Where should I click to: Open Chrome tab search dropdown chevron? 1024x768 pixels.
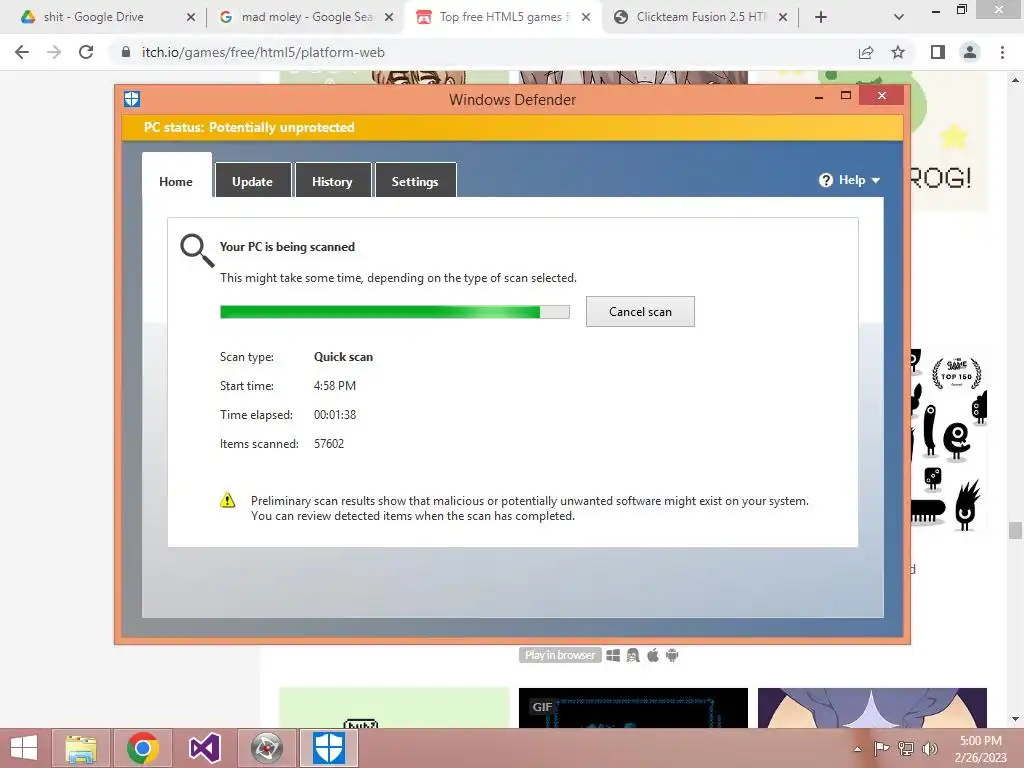(899, 17)
